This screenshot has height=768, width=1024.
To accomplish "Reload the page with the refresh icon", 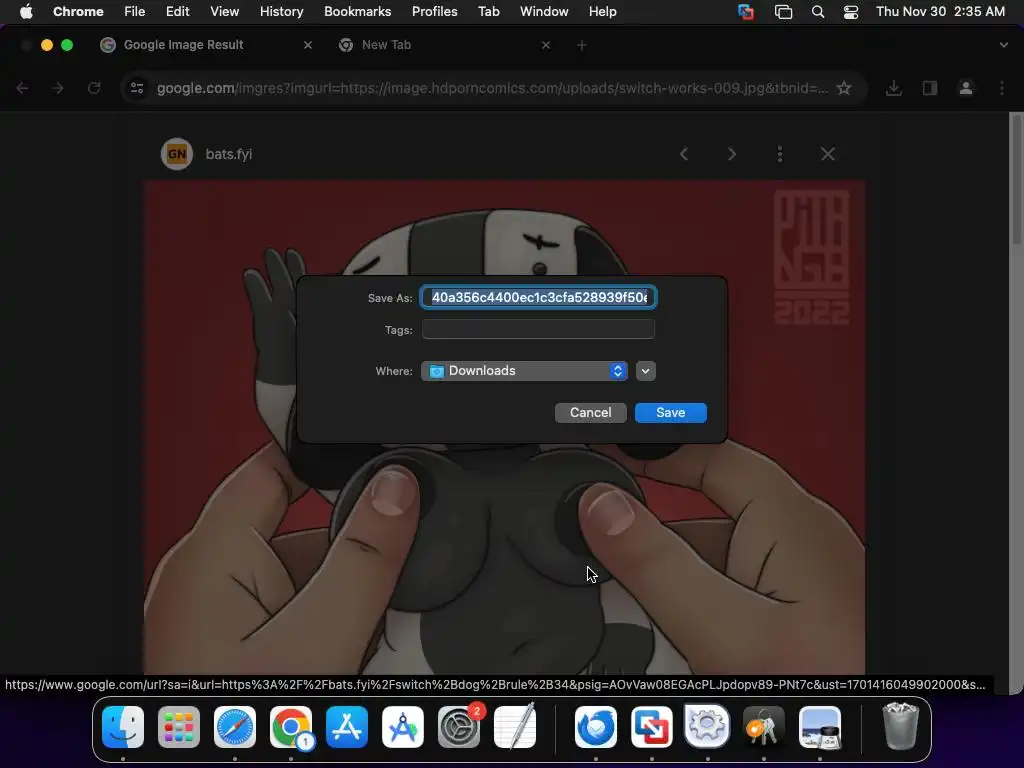I will coord(94,88).
